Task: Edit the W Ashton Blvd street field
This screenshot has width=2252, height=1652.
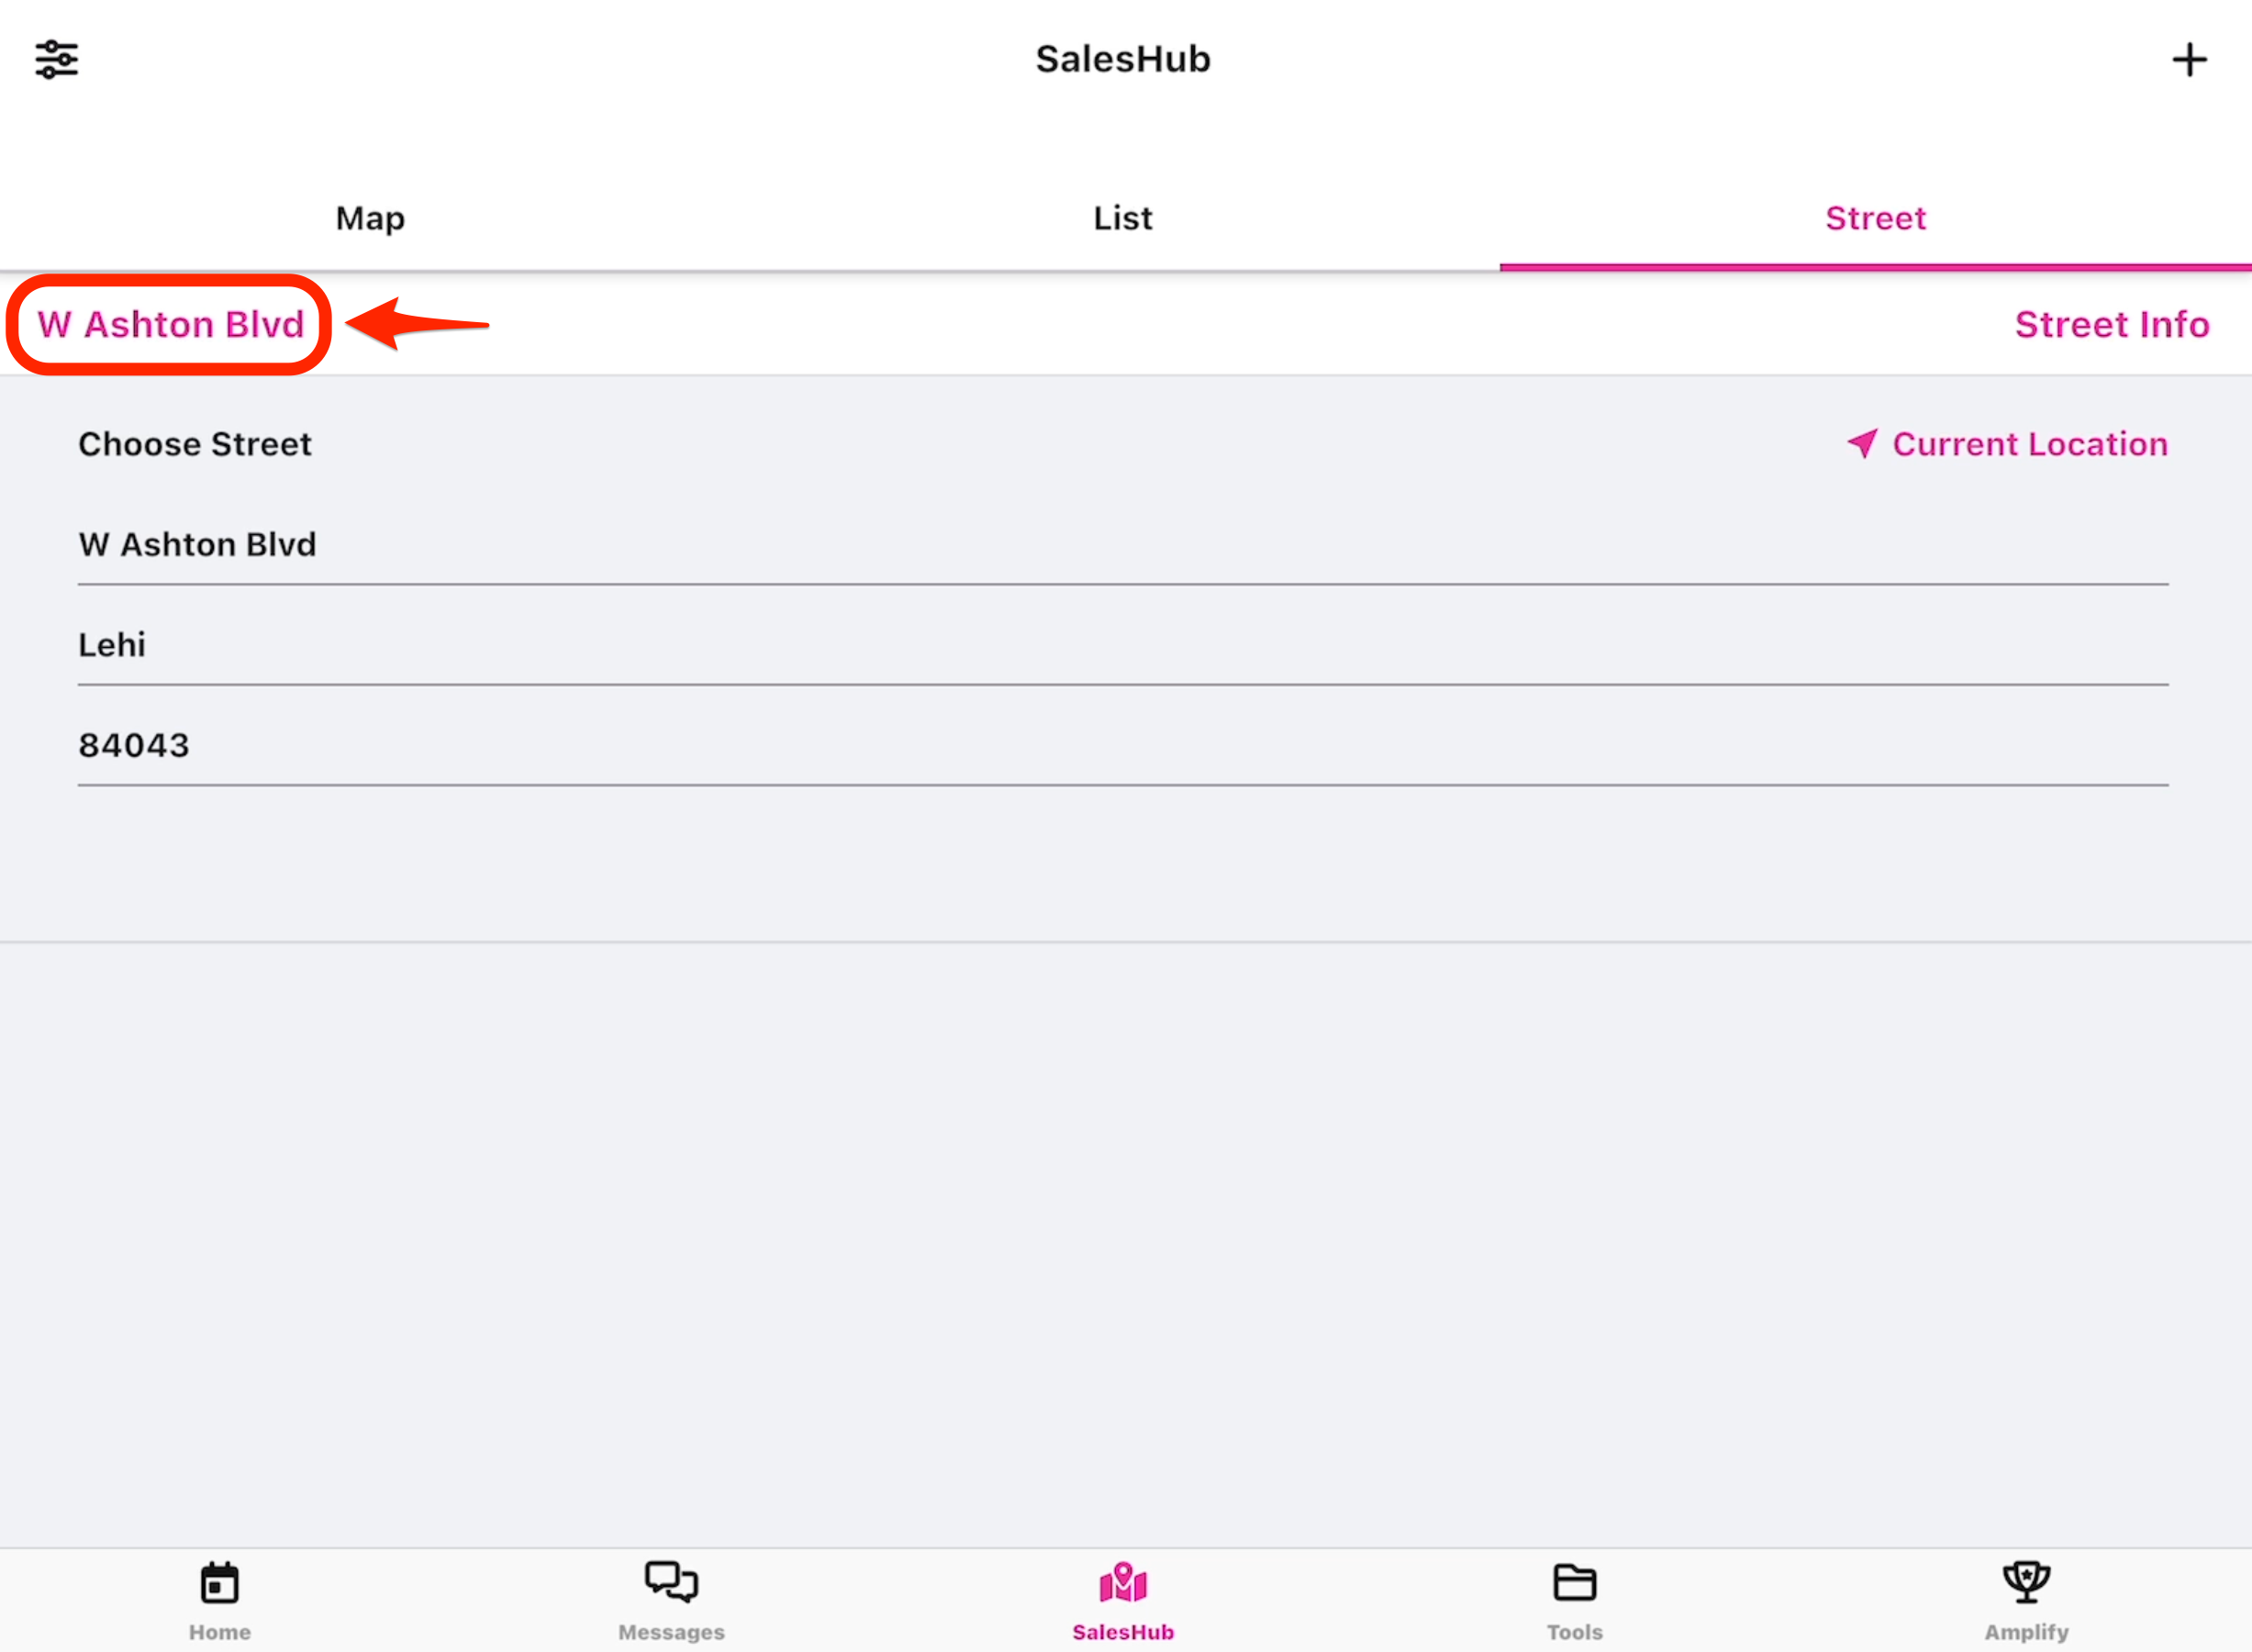Action: (x=1123, y=545)
